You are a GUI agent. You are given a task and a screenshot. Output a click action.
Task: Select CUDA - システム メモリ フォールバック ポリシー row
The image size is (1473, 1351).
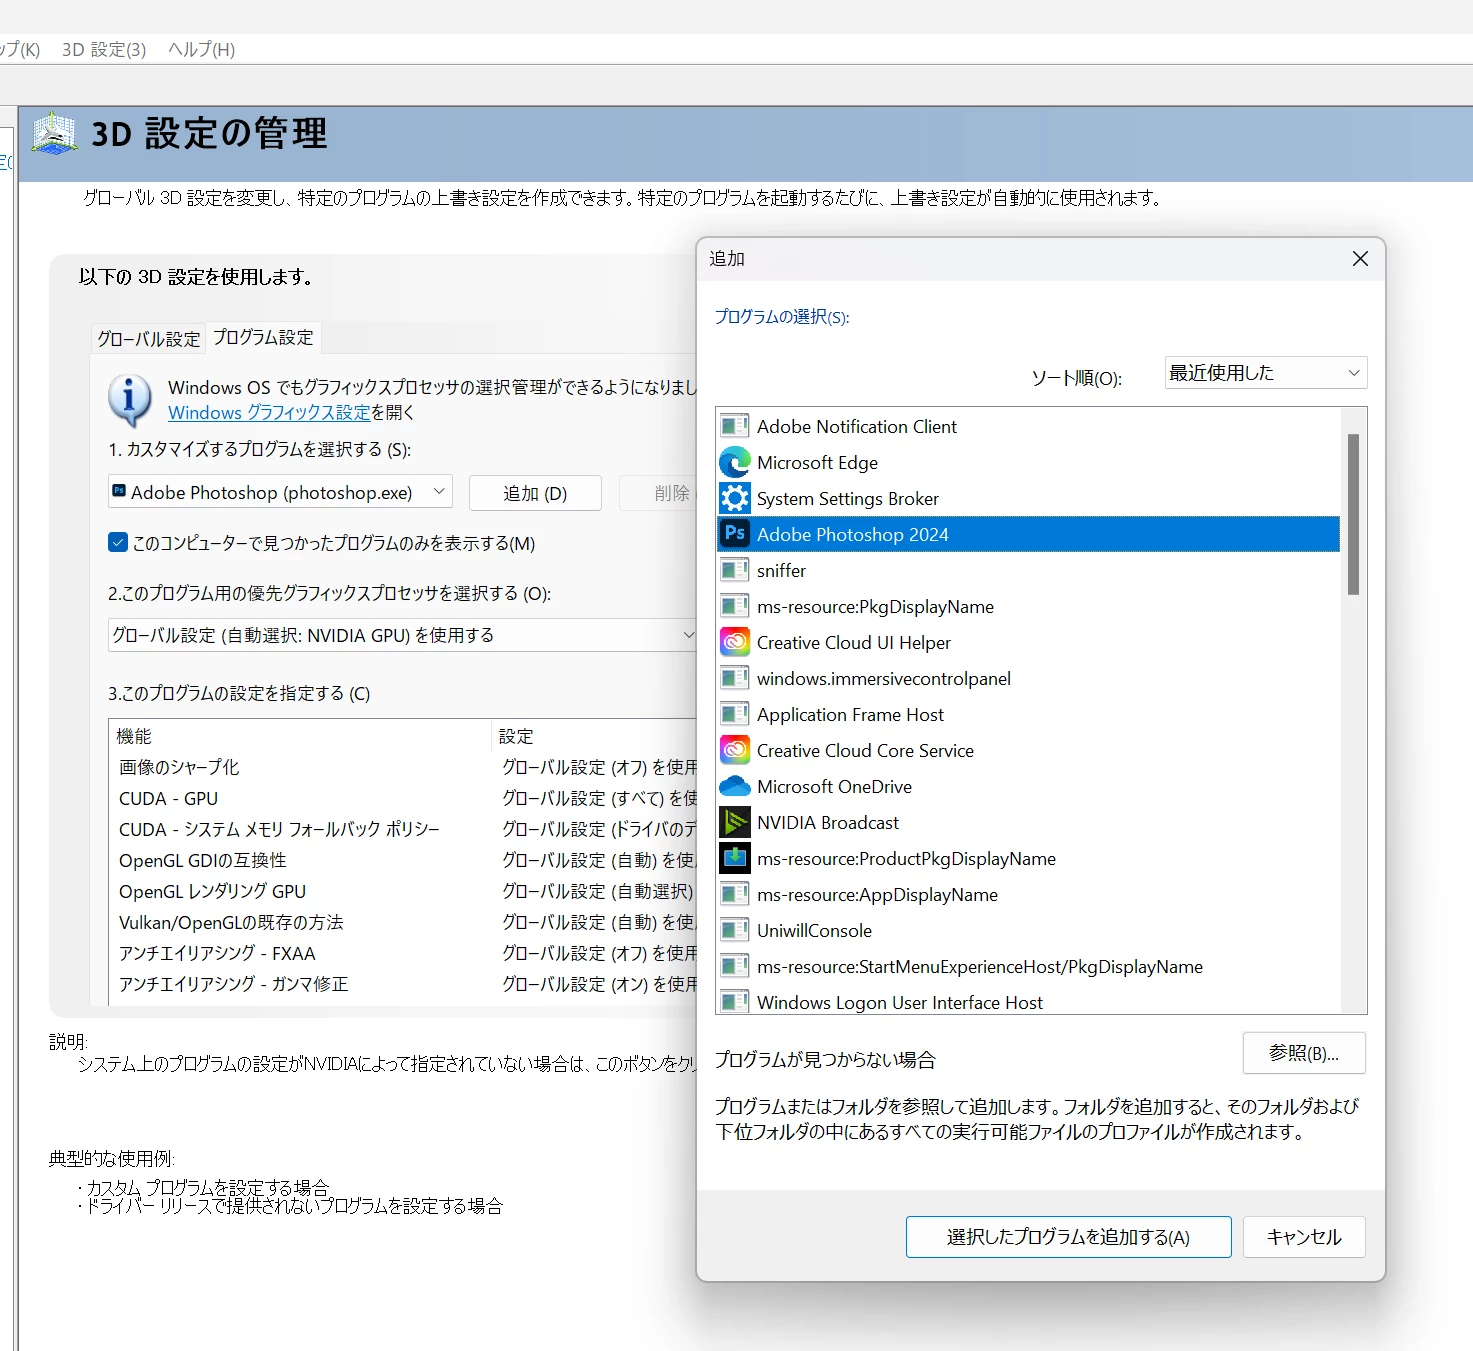point(403,829)
